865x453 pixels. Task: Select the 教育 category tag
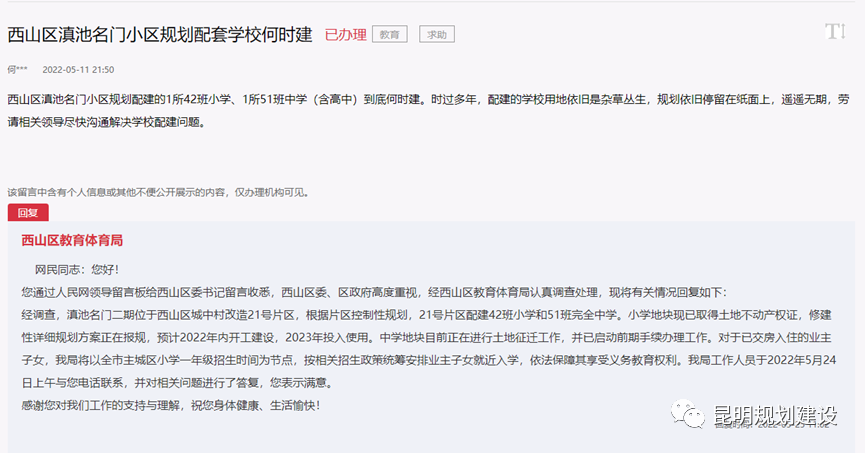[390, 34]
